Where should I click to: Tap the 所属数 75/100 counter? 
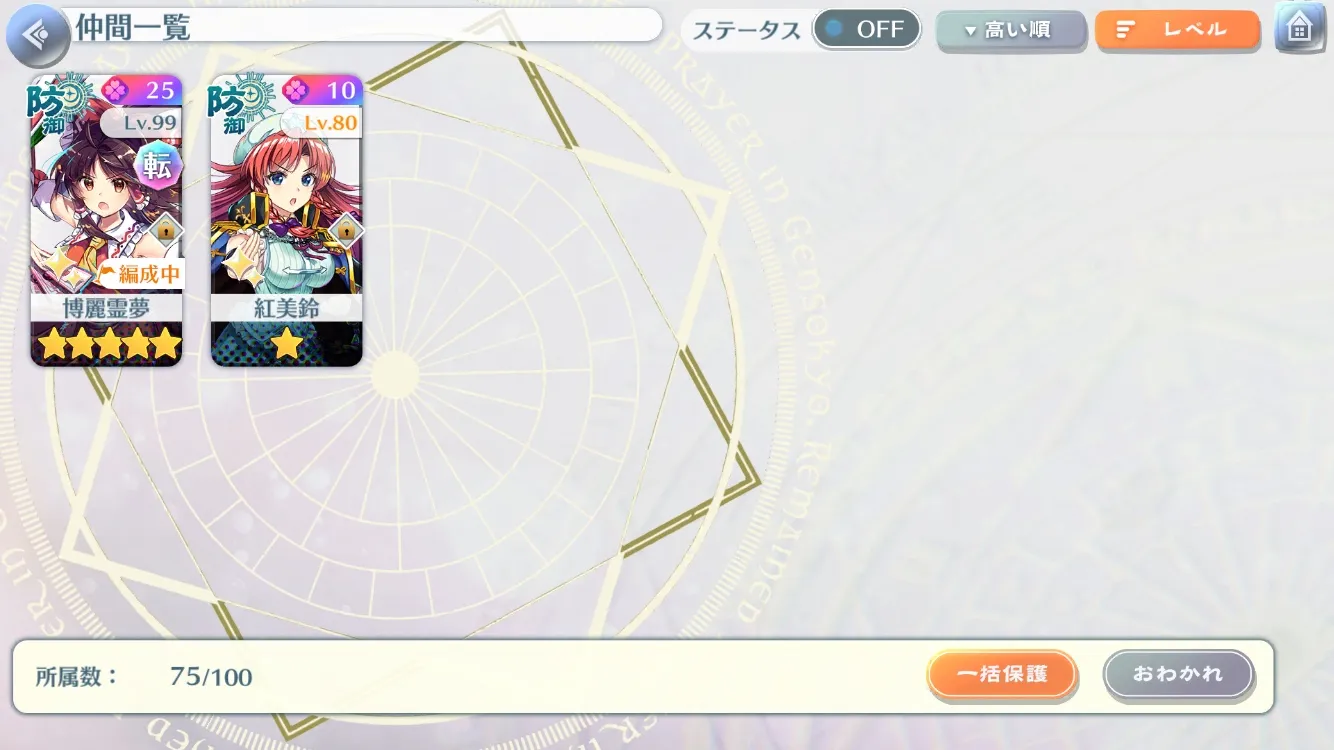[x=145, y=677]
